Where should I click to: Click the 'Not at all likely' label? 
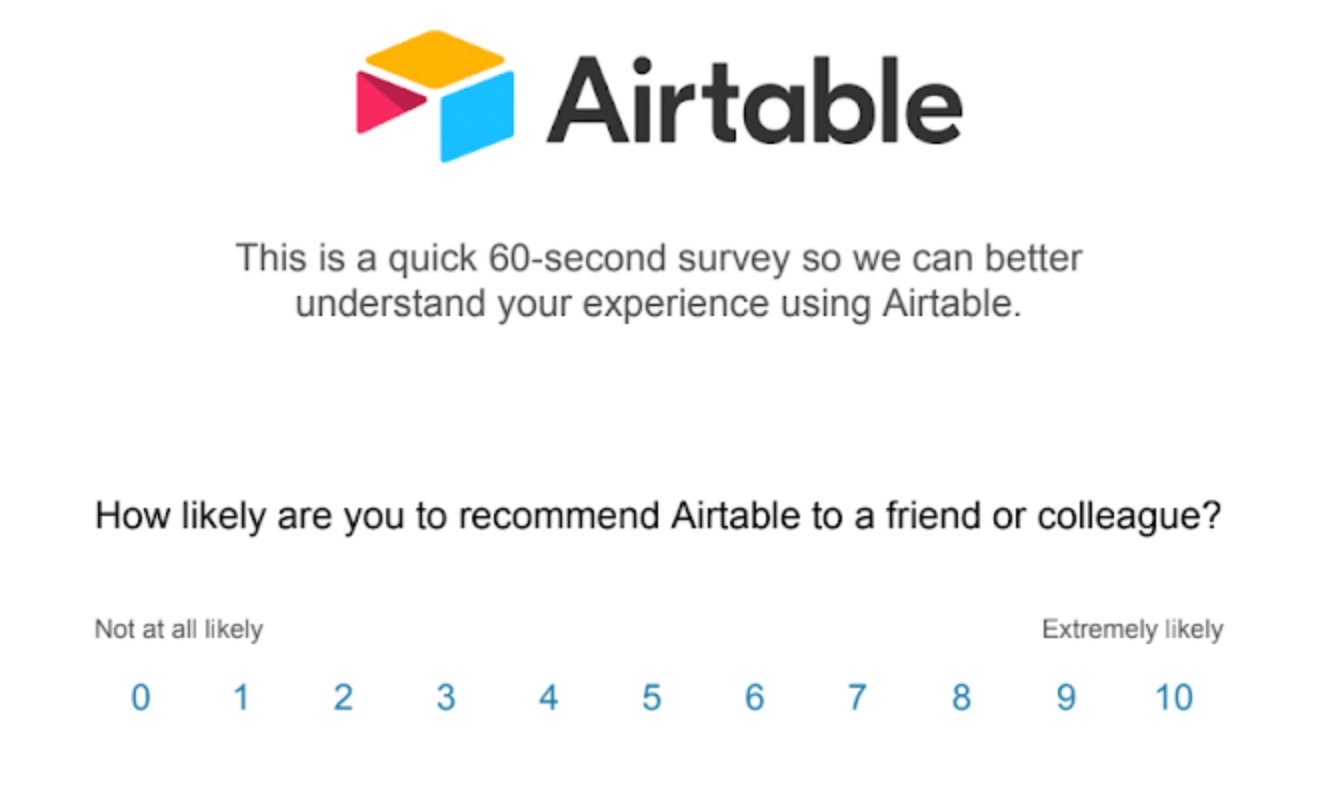coord(178,629)
